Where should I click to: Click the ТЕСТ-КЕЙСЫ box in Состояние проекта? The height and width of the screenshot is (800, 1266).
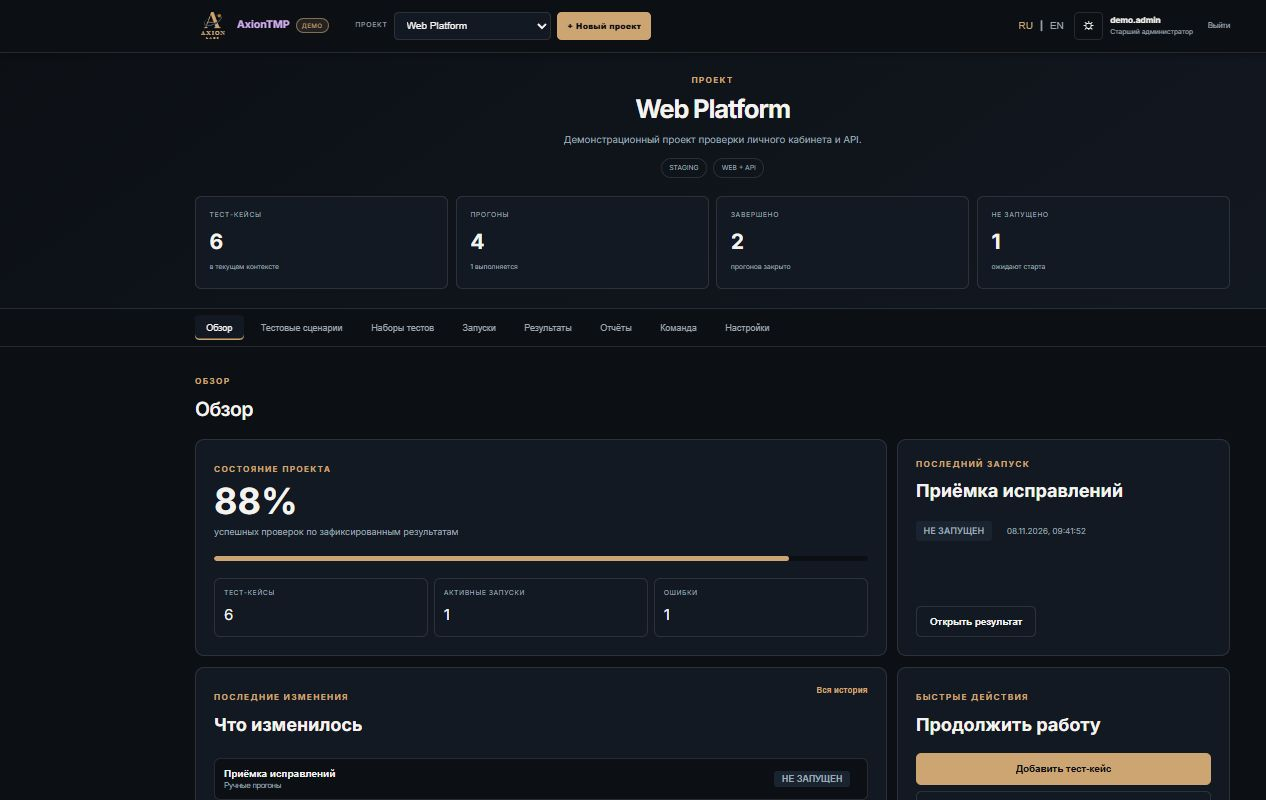click(321, 607)
